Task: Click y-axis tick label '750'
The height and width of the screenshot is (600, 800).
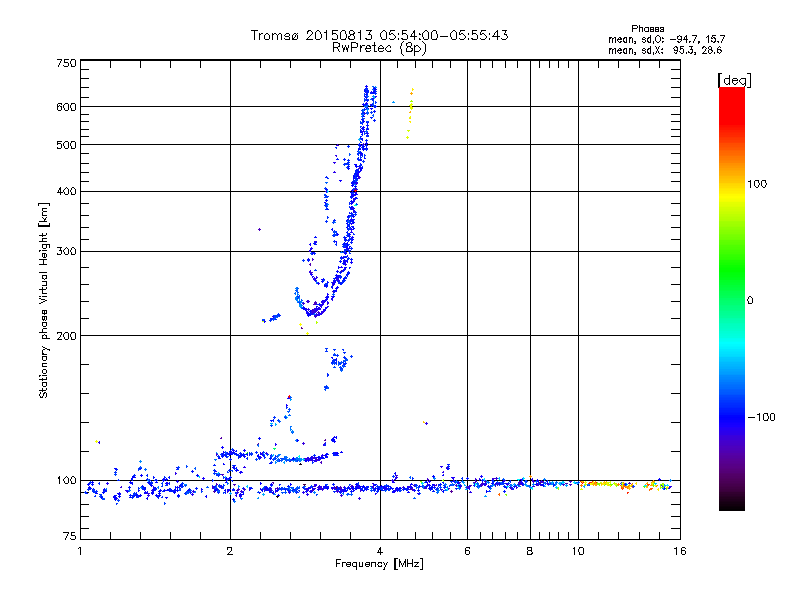Action: coord(66,63)
